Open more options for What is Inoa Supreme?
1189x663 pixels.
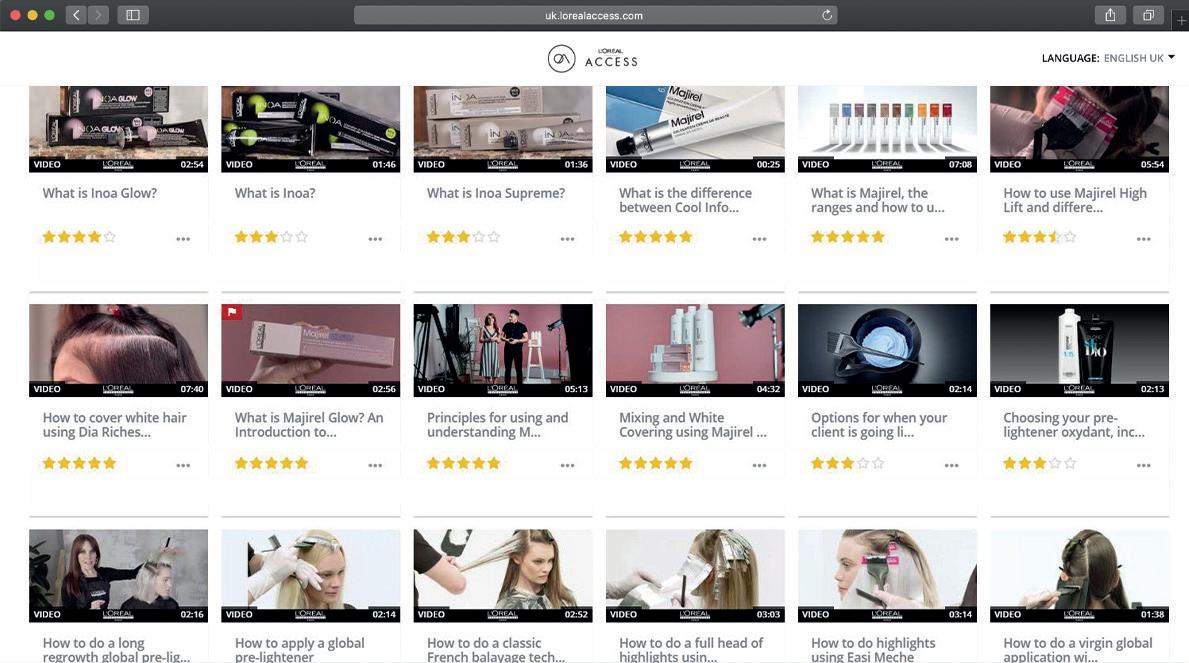click(567, 239)
